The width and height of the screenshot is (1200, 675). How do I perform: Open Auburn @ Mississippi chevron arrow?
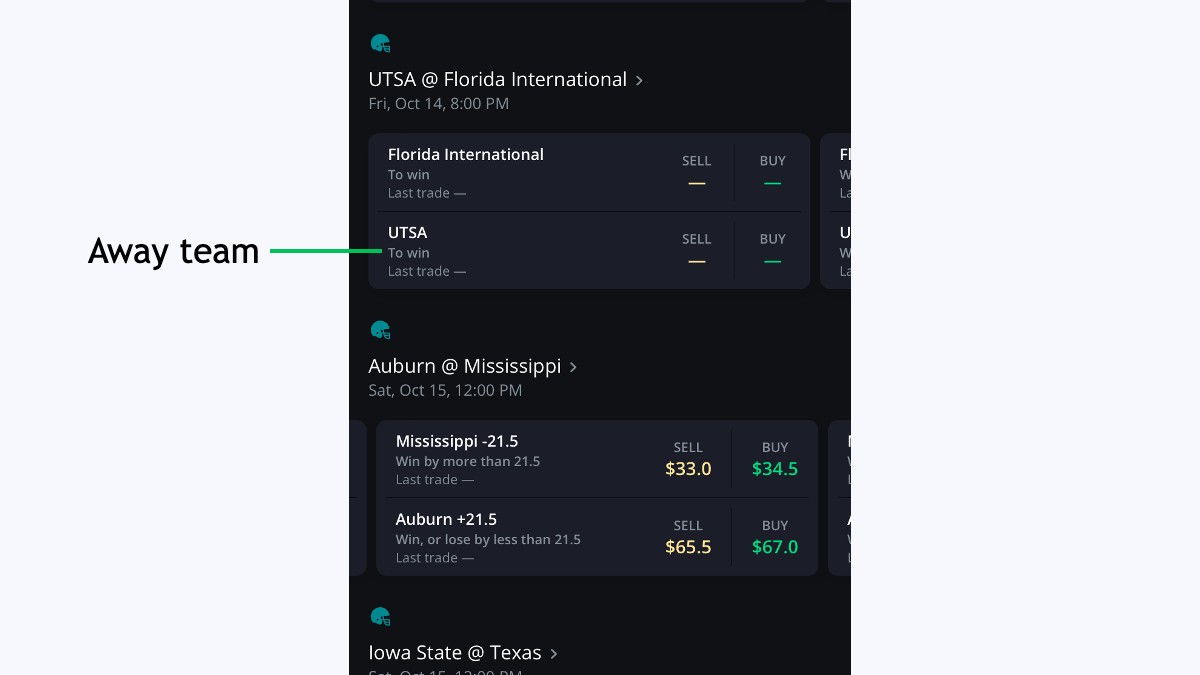tap(574, 367)
